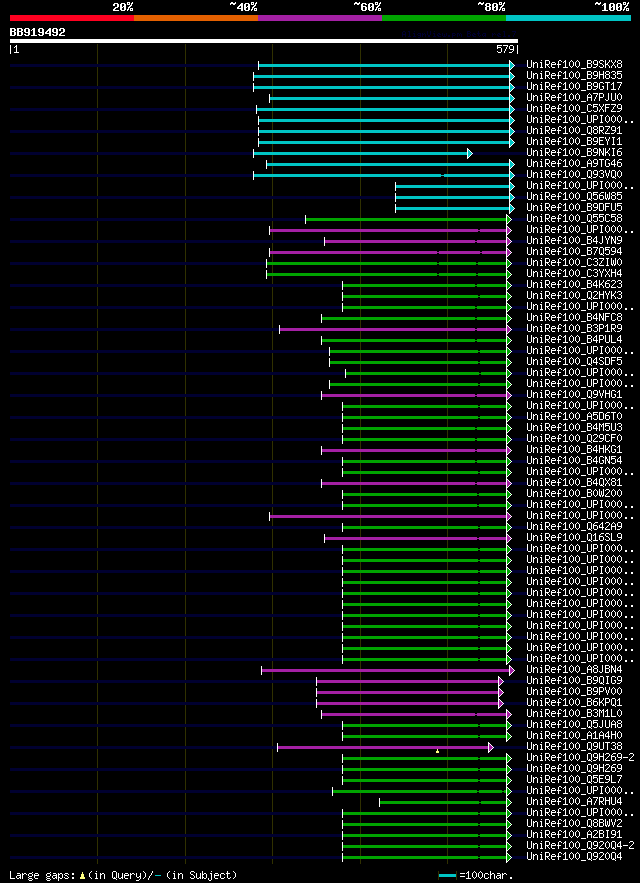Select the UniRef100_B9EYI1 label
640x883 pixels.
click(x=574, y=141)
